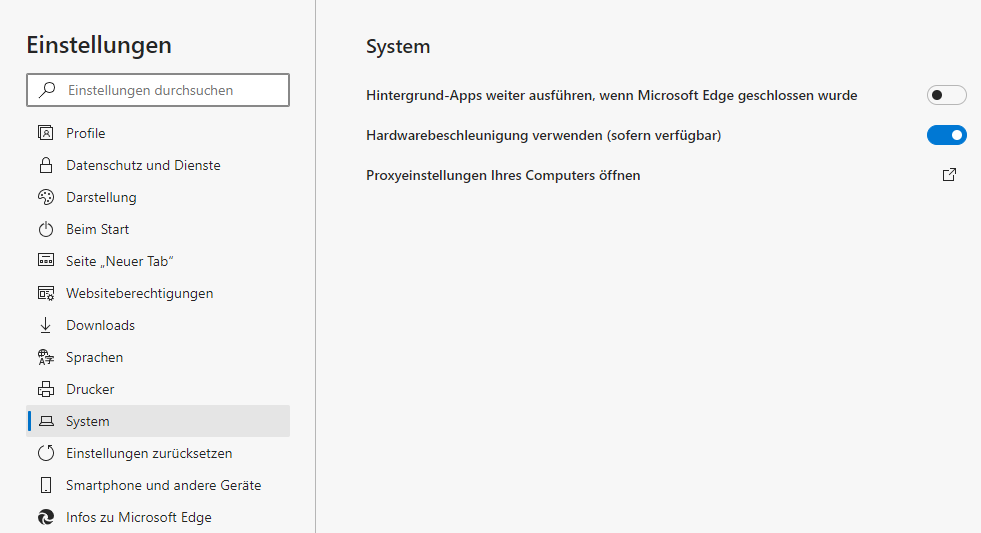Click the Drucker printer icon
Screen dimensions: 981x533
click(45, 389)
